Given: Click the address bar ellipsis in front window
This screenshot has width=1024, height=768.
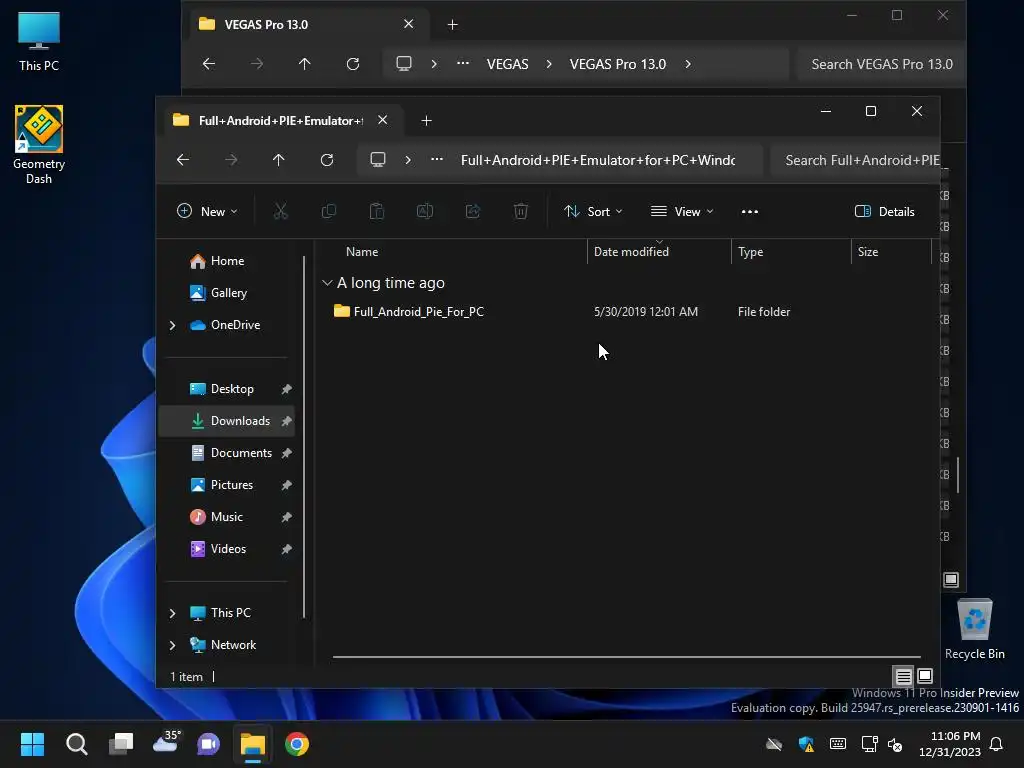Looking at the screenshot, I should click(x=437, y=159).
